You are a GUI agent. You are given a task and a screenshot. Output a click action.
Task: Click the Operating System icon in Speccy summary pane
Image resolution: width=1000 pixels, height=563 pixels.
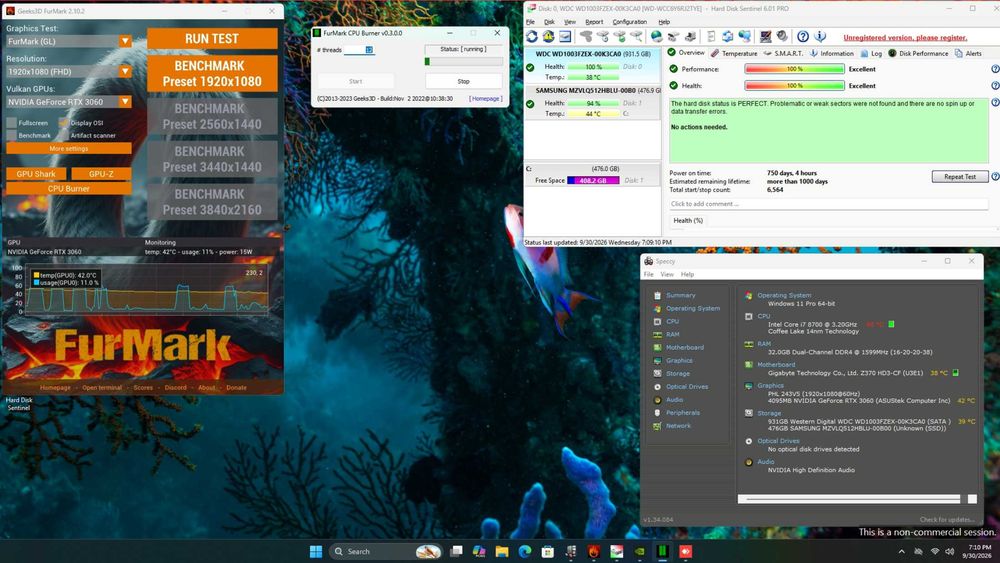tap(749, 296)
